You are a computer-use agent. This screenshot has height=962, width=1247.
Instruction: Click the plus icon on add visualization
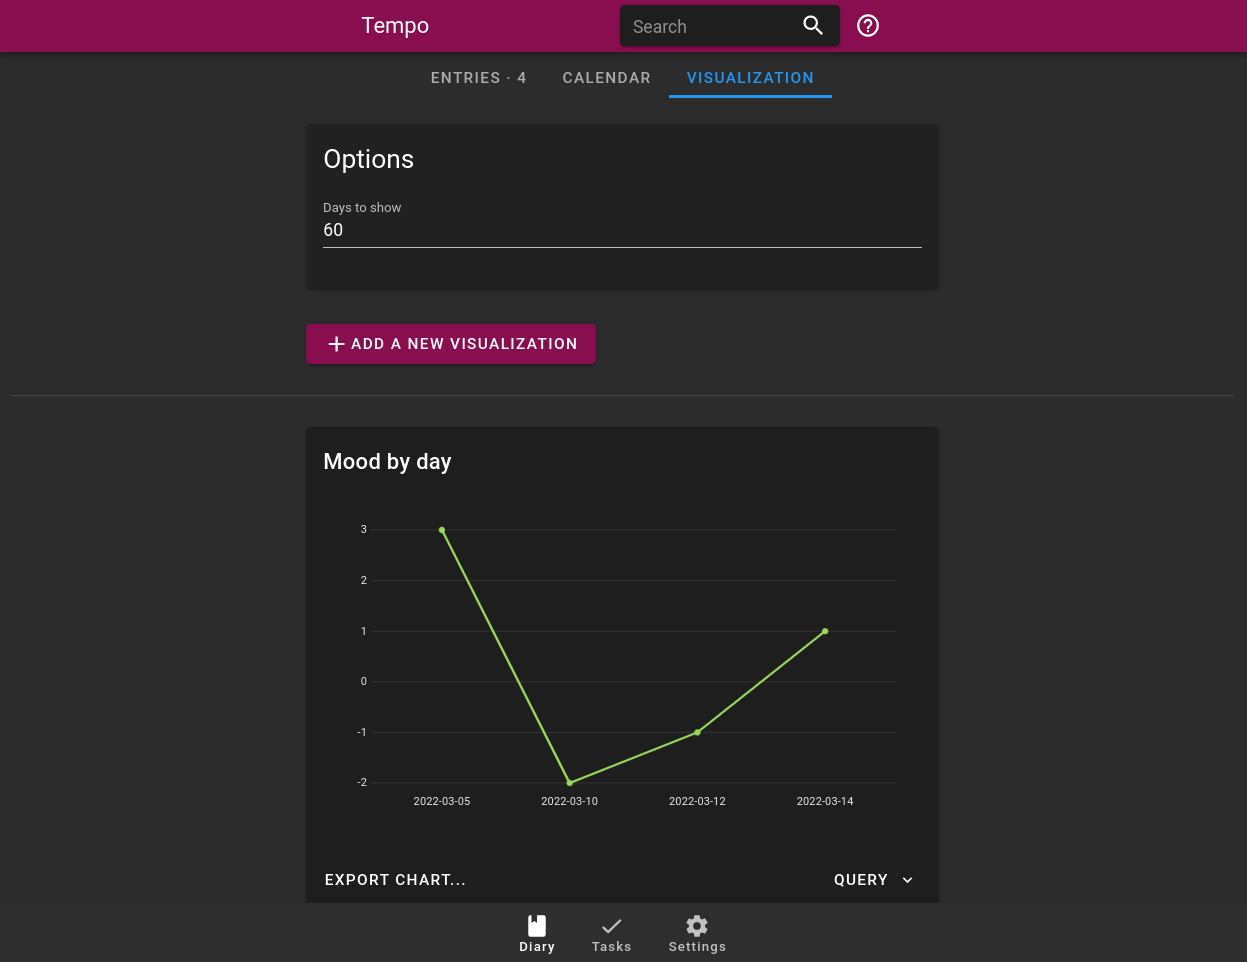point(337,344)
